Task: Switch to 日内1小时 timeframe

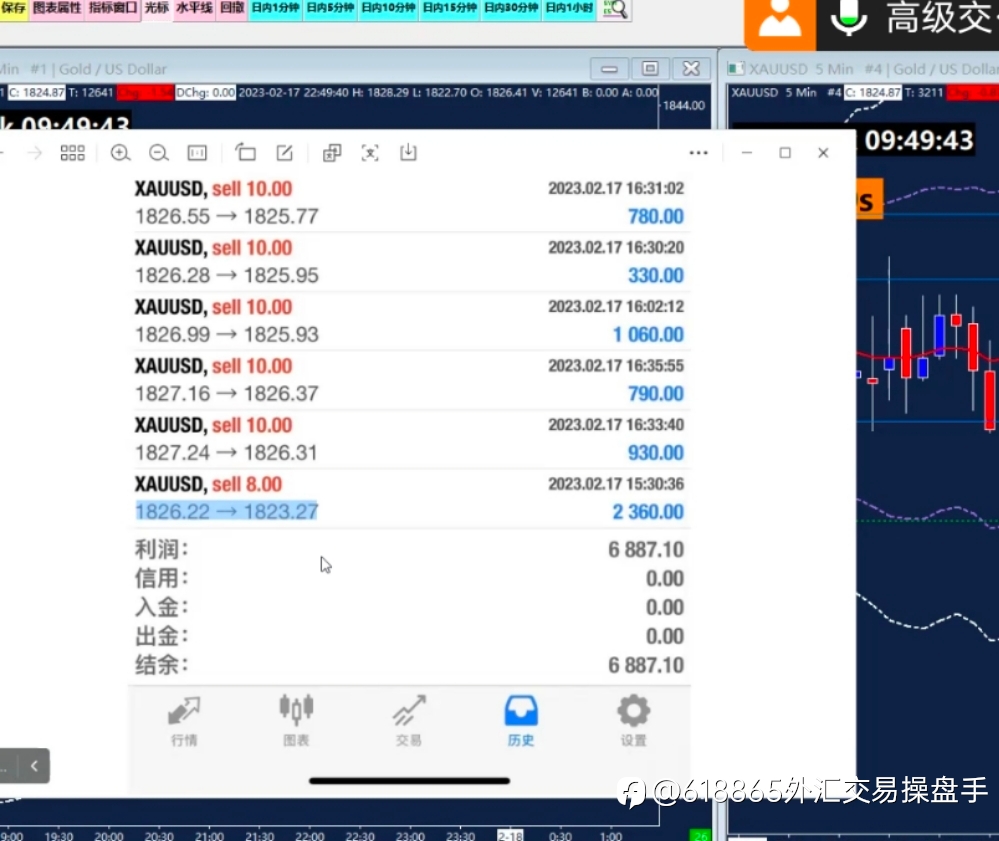Action: click(x=569, y=8)
